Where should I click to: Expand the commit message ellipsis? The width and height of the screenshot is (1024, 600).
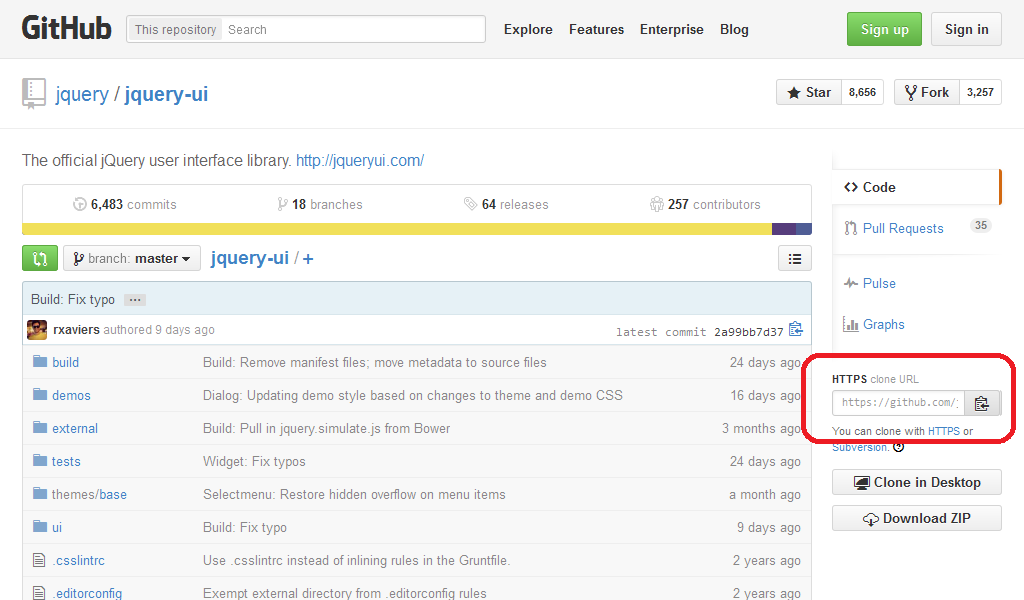pos(136,300)
